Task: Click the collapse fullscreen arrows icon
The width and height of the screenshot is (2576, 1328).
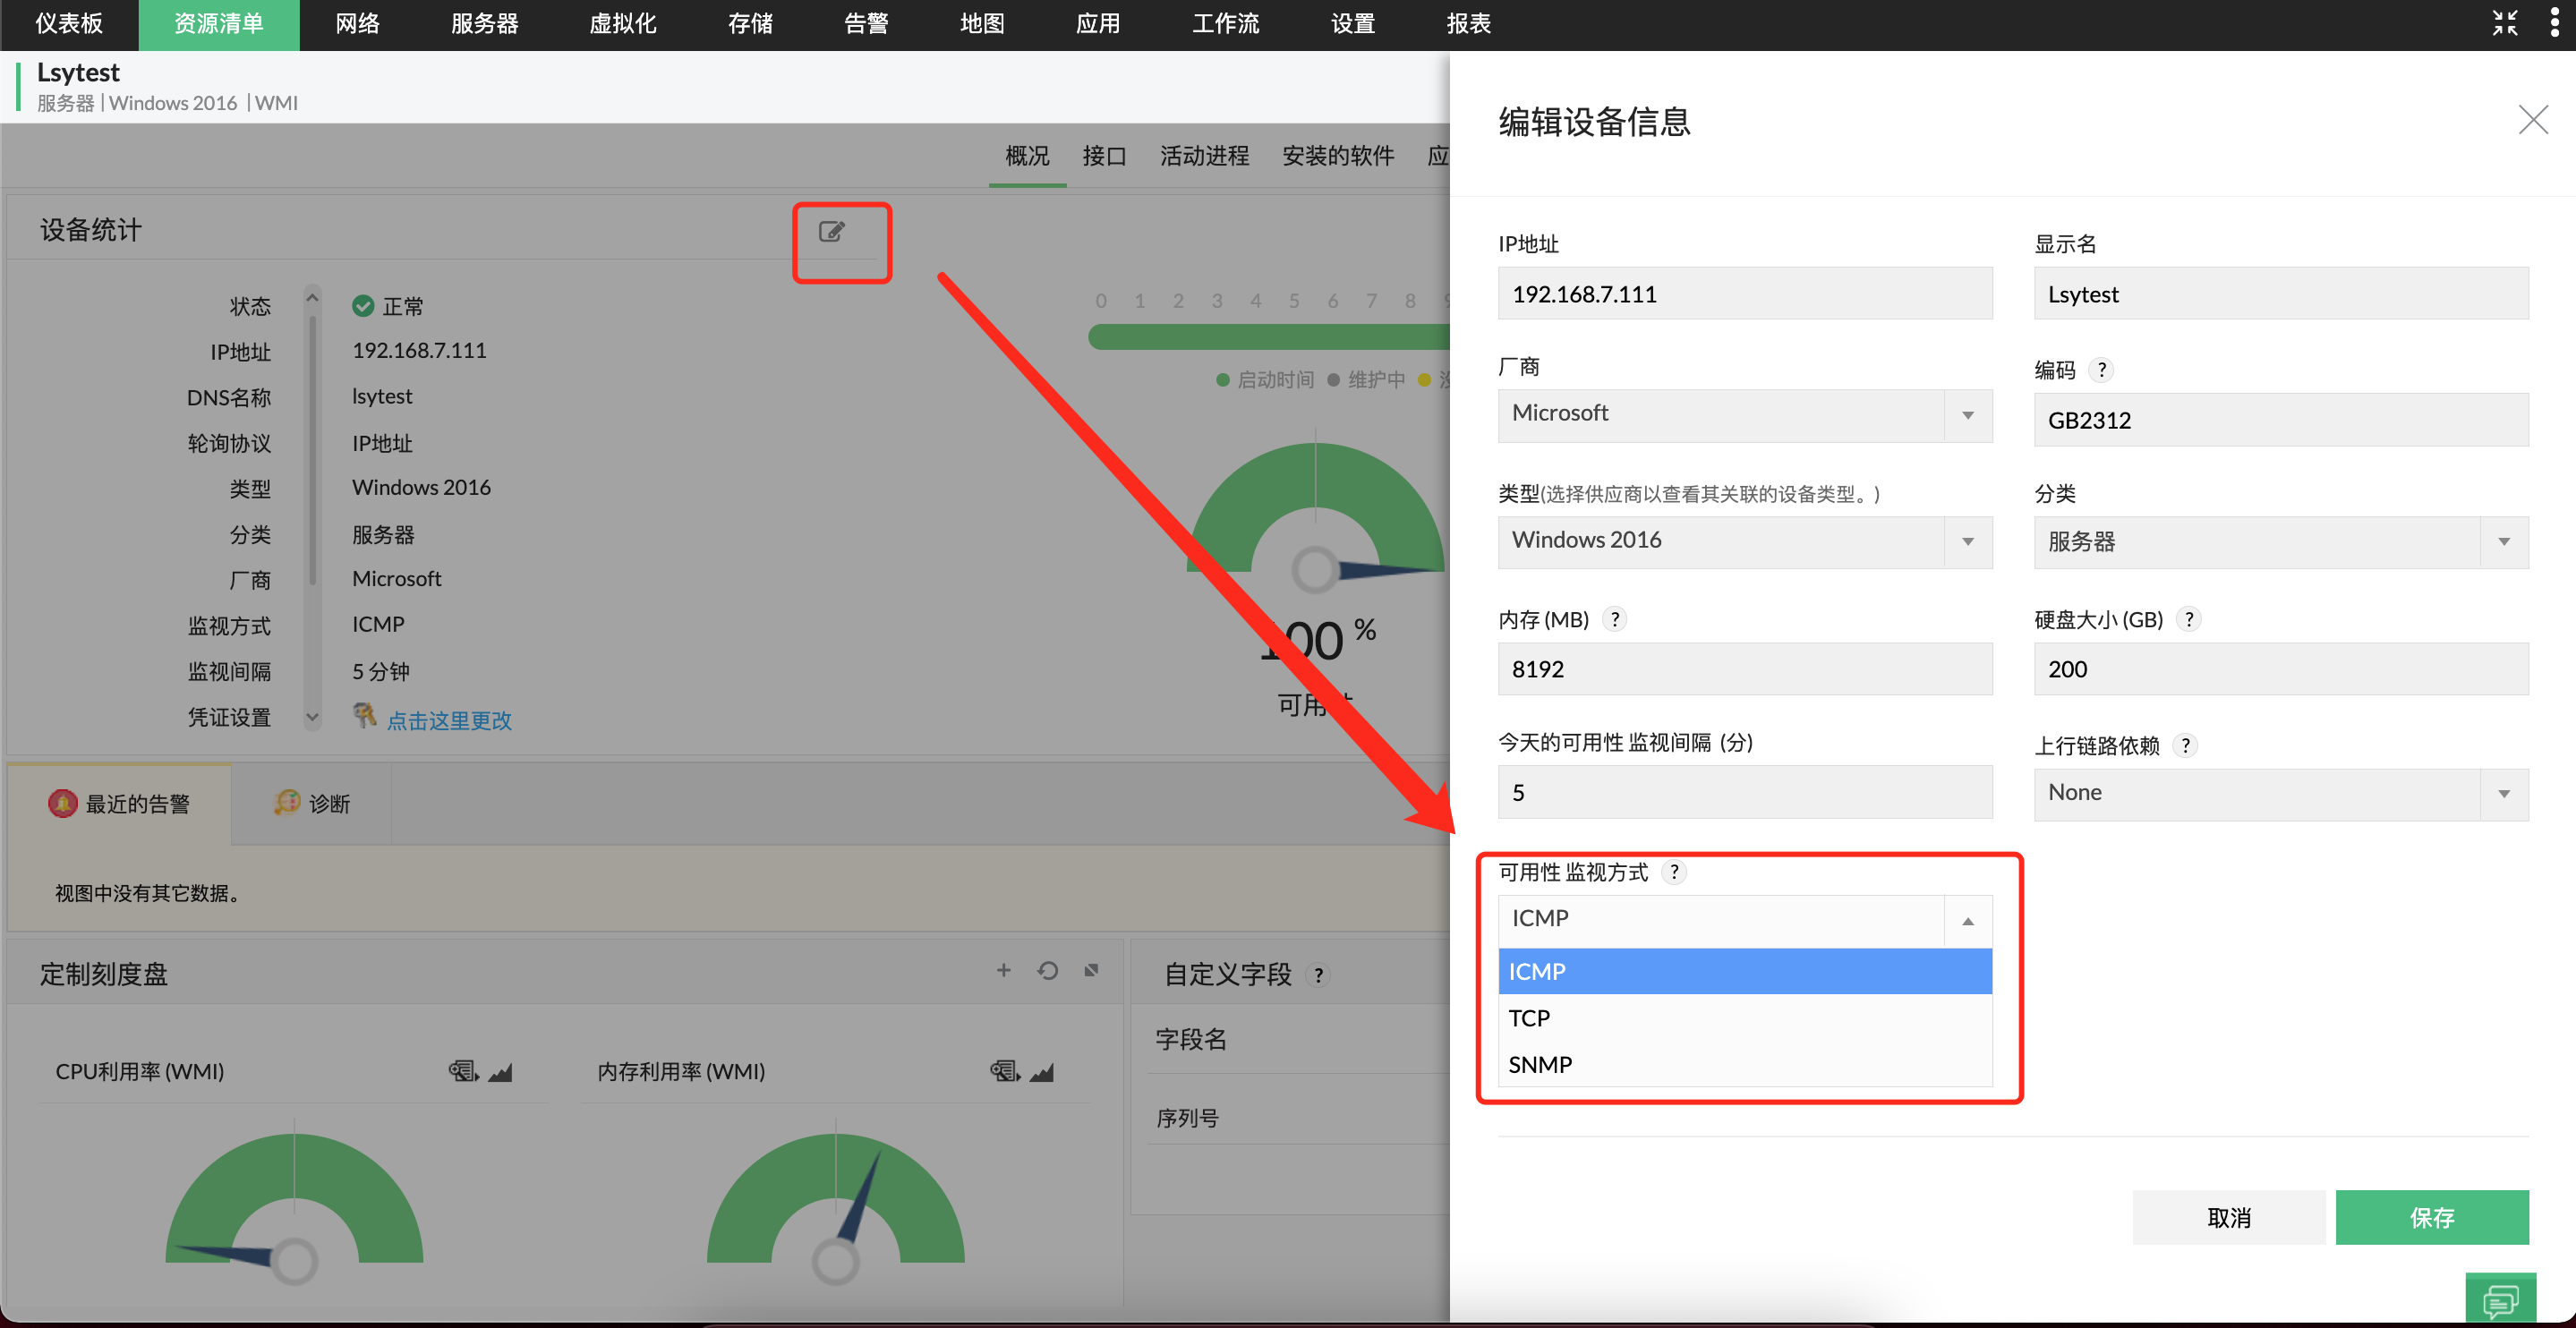Action: (2504, 23)
